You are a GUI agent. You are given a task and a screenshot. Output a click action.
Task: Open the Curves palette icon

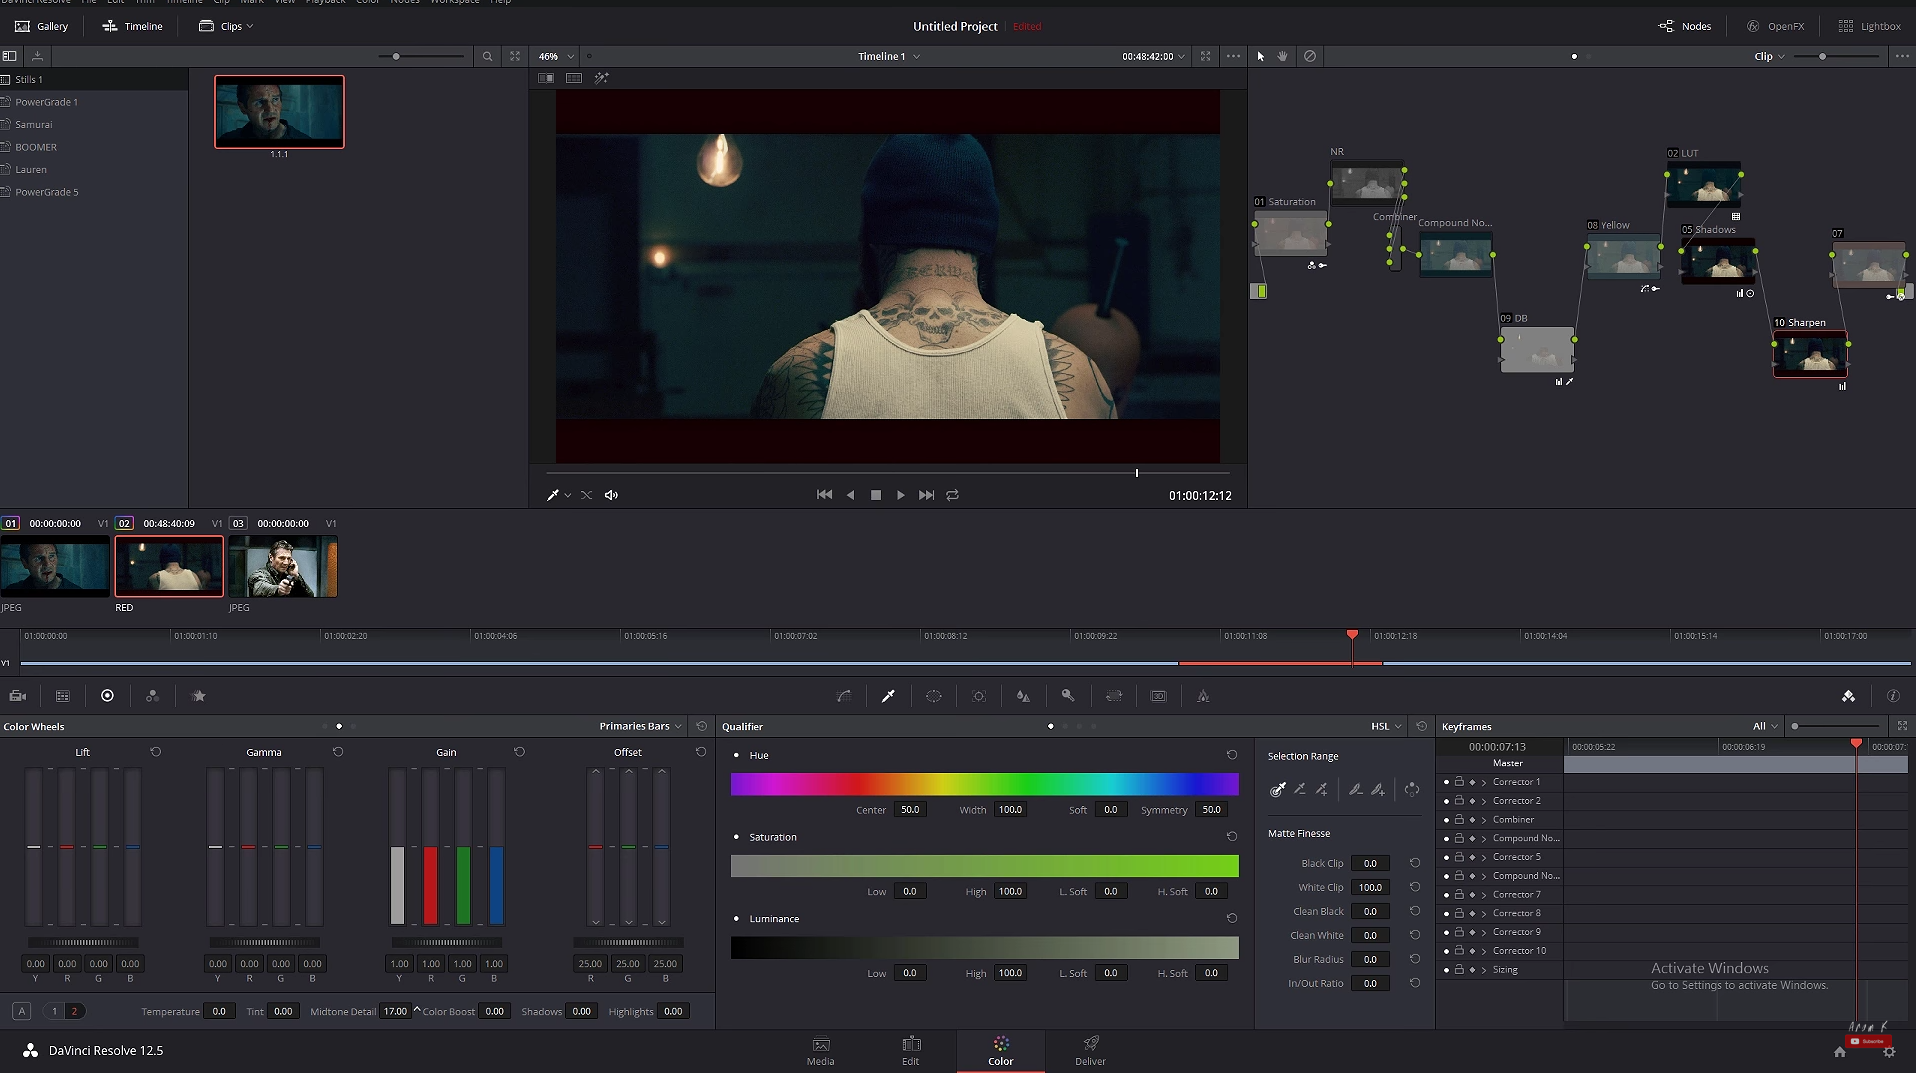[x=843, y=696]
